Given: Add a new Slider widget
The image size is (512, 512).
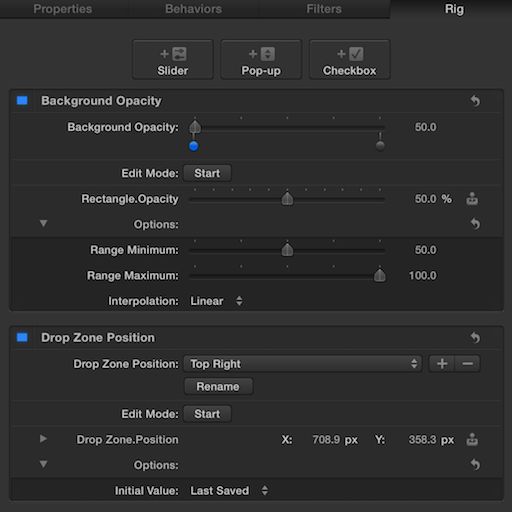Looking at the screenshot, I should (173, 60).
